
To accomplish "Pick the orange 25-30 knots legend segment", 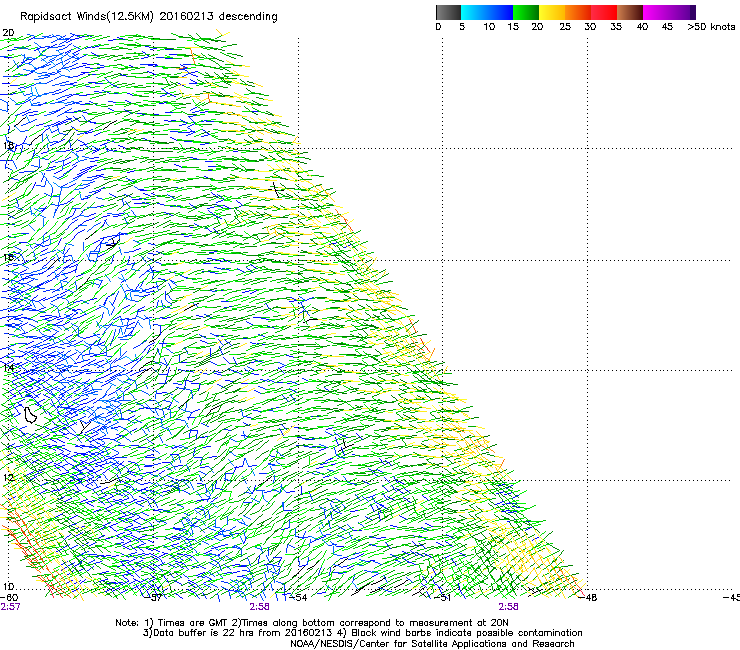I will [x=578, y=12].
